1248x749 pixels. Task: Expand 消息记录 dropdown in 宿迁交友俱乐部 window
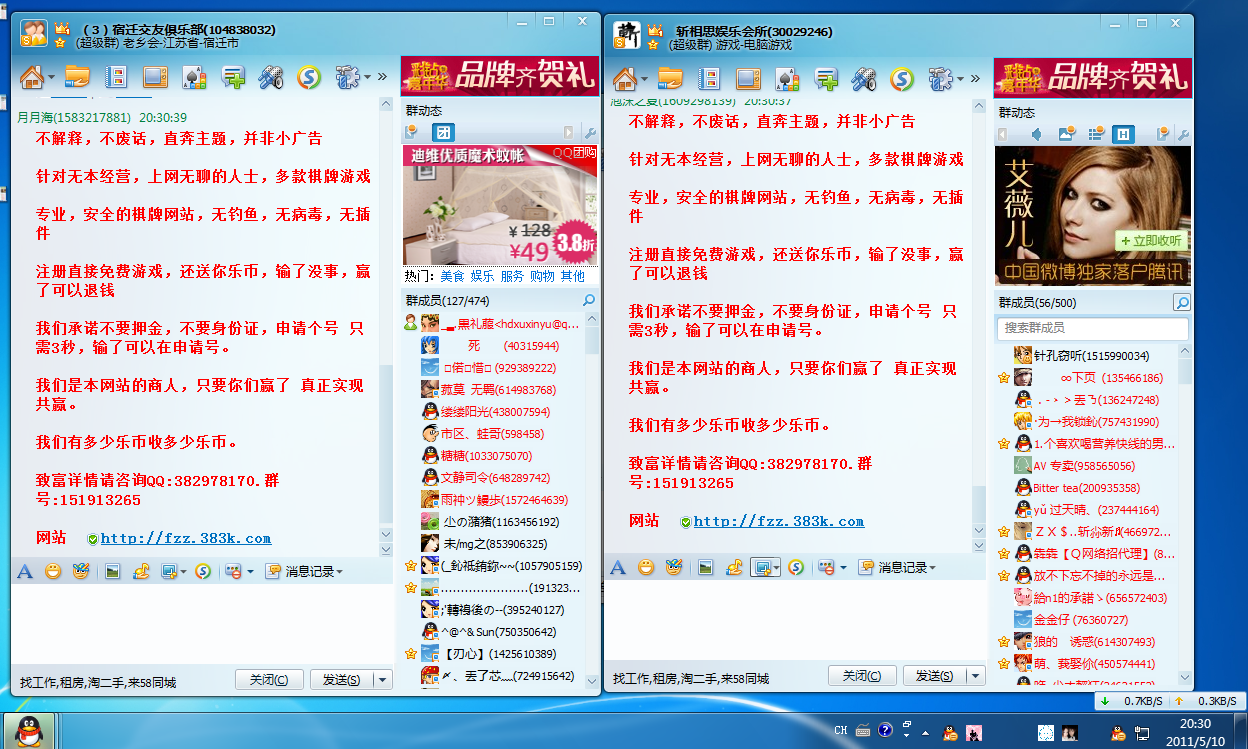click(x=340, y=572)
